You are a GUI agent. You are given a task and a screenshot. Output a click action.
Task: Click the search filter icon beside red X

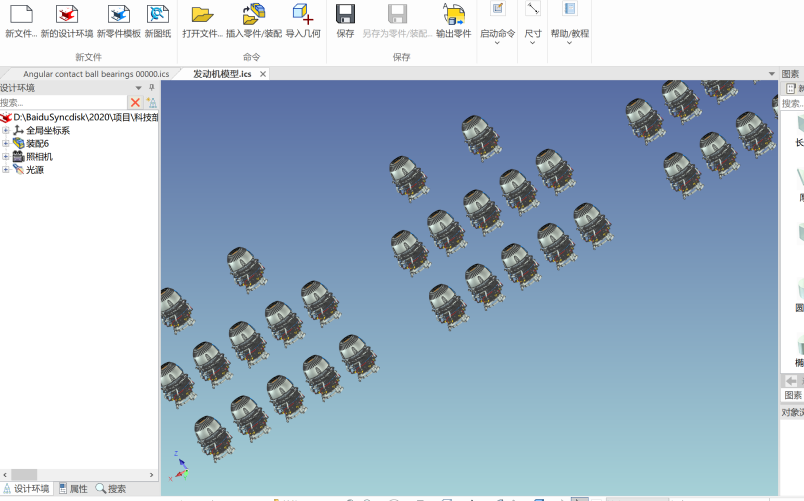[x=152, y=103]
